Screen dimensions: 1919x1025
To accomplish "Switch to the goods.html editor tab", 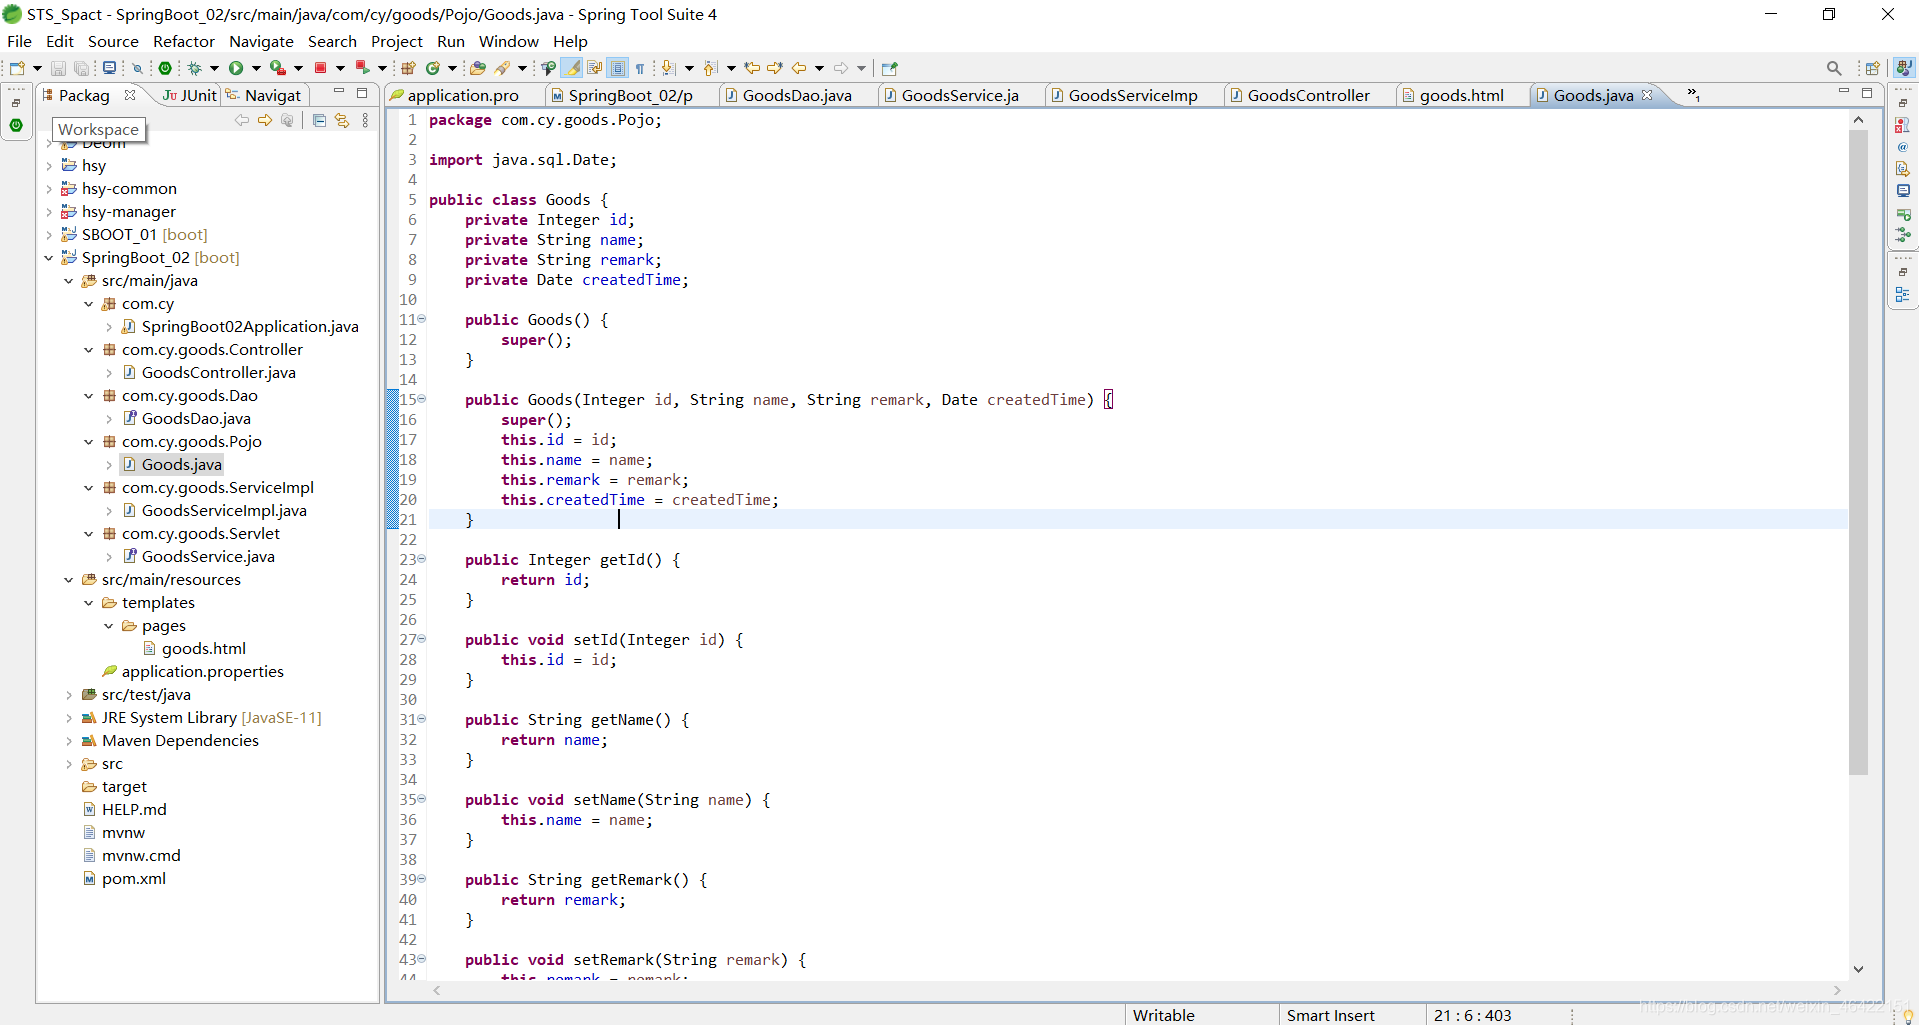I will coord(1461,95).
